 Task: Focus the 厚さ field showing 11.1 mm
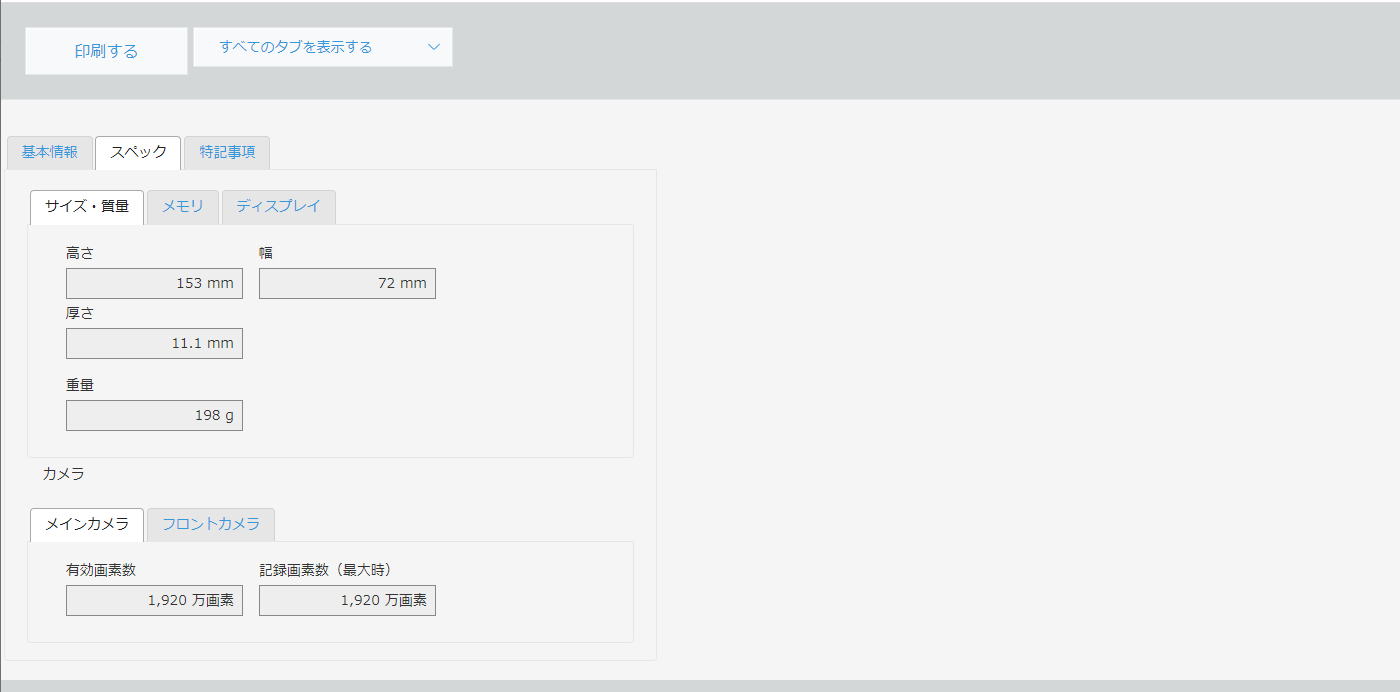154,343
